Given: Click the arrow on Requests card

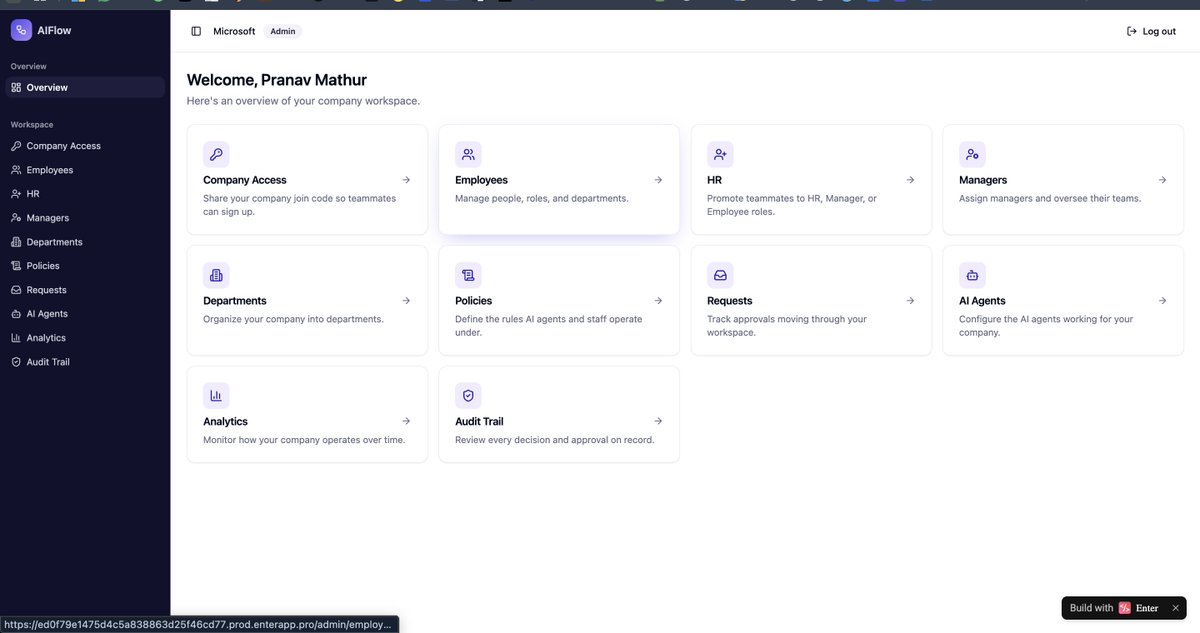Looking at the screenshot, I should tap(910, 300).
